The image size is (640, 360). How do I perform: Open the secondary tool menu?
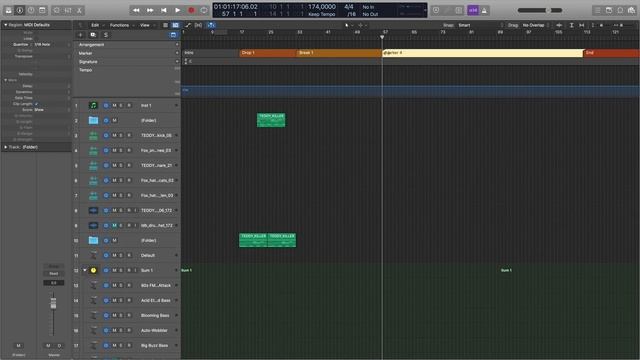click(x=362, y=25)
